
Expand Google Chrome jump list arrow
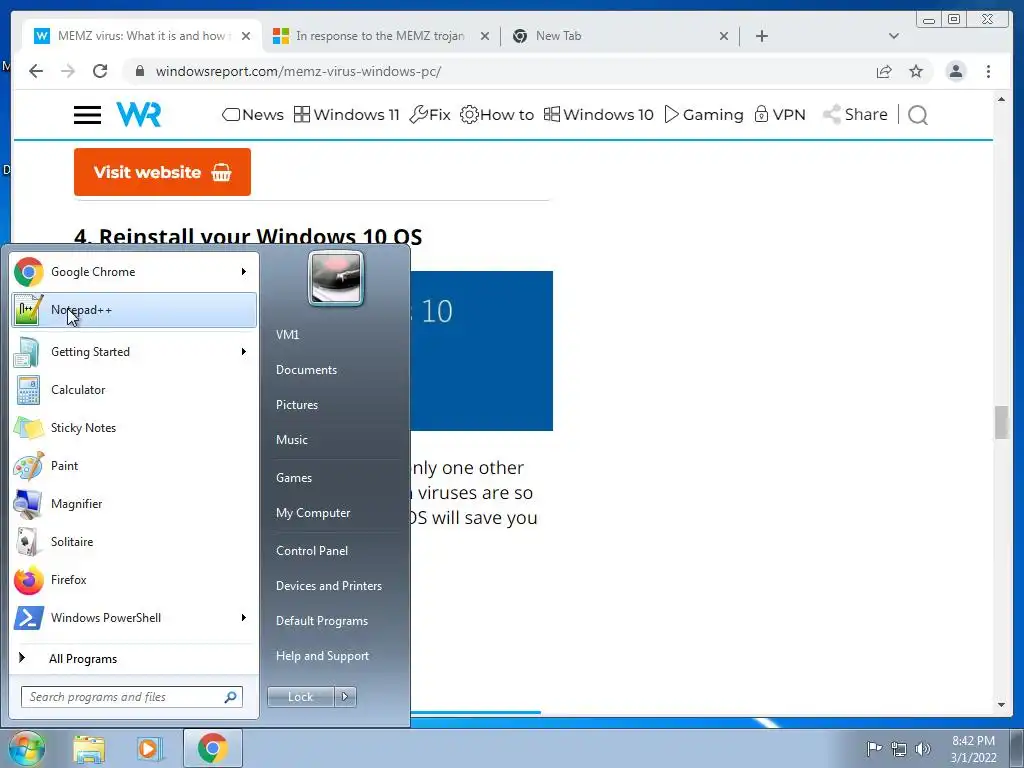coord(244,271)
